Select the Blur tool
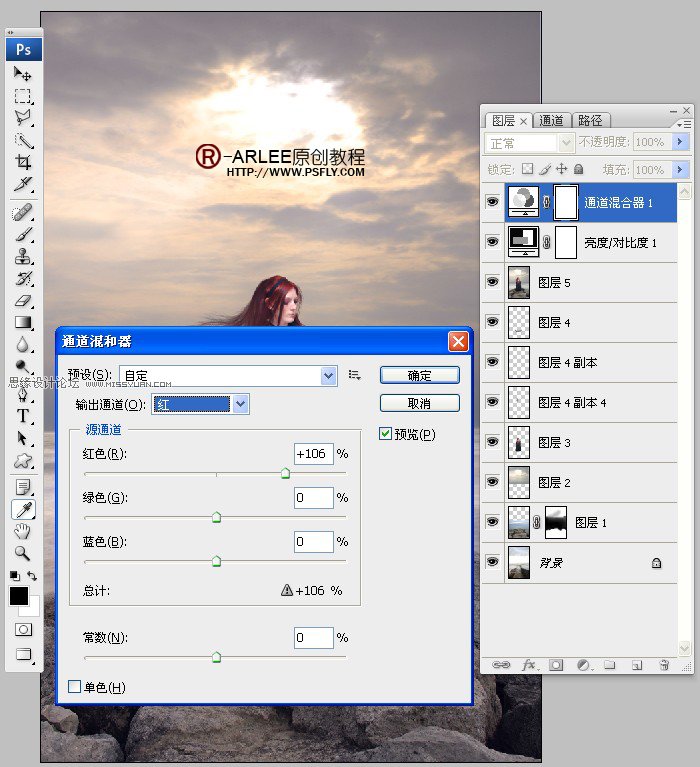The height and width of the screenshot is (767, 700). tap(22, 344)
